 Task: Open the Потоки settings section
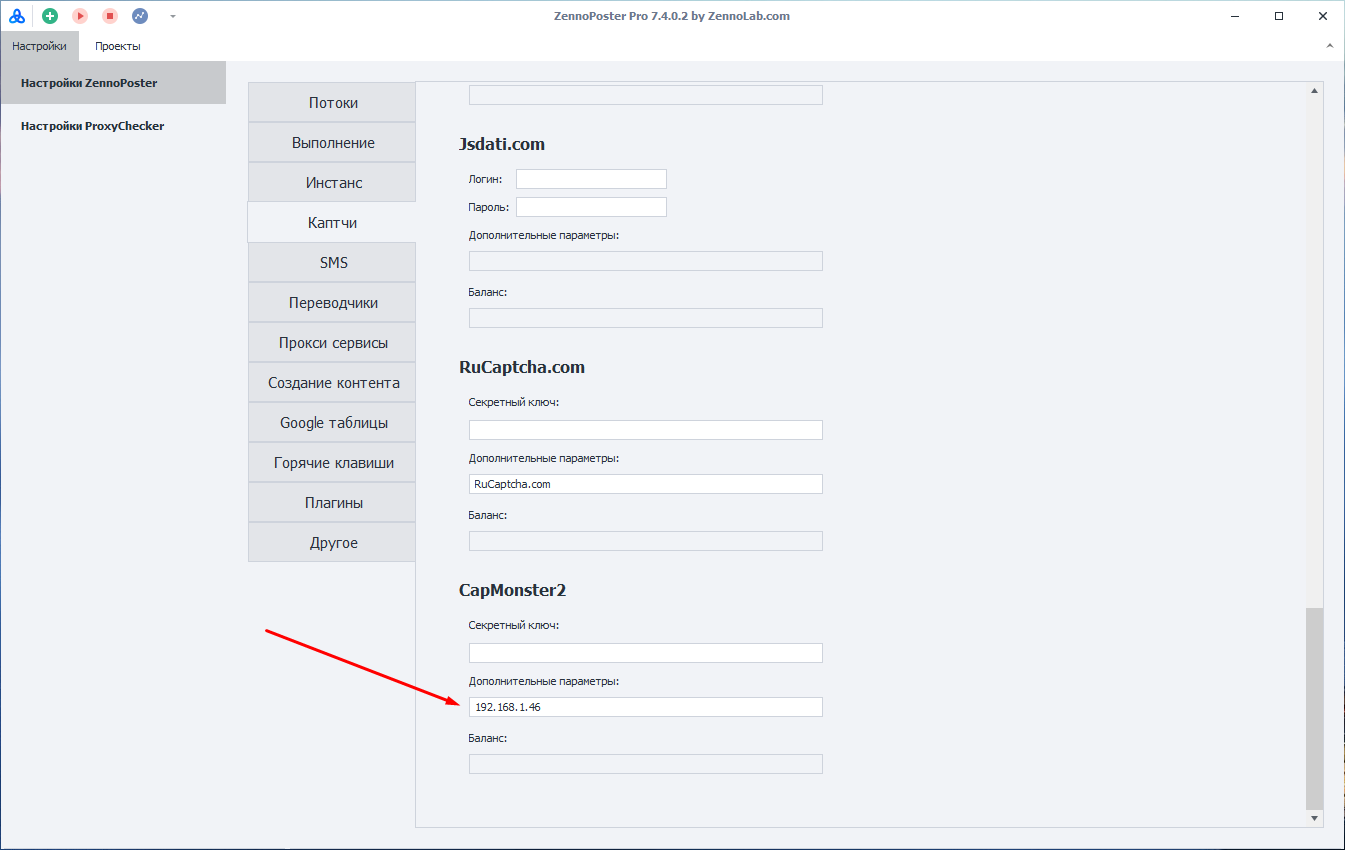click(x=333, y=103)
